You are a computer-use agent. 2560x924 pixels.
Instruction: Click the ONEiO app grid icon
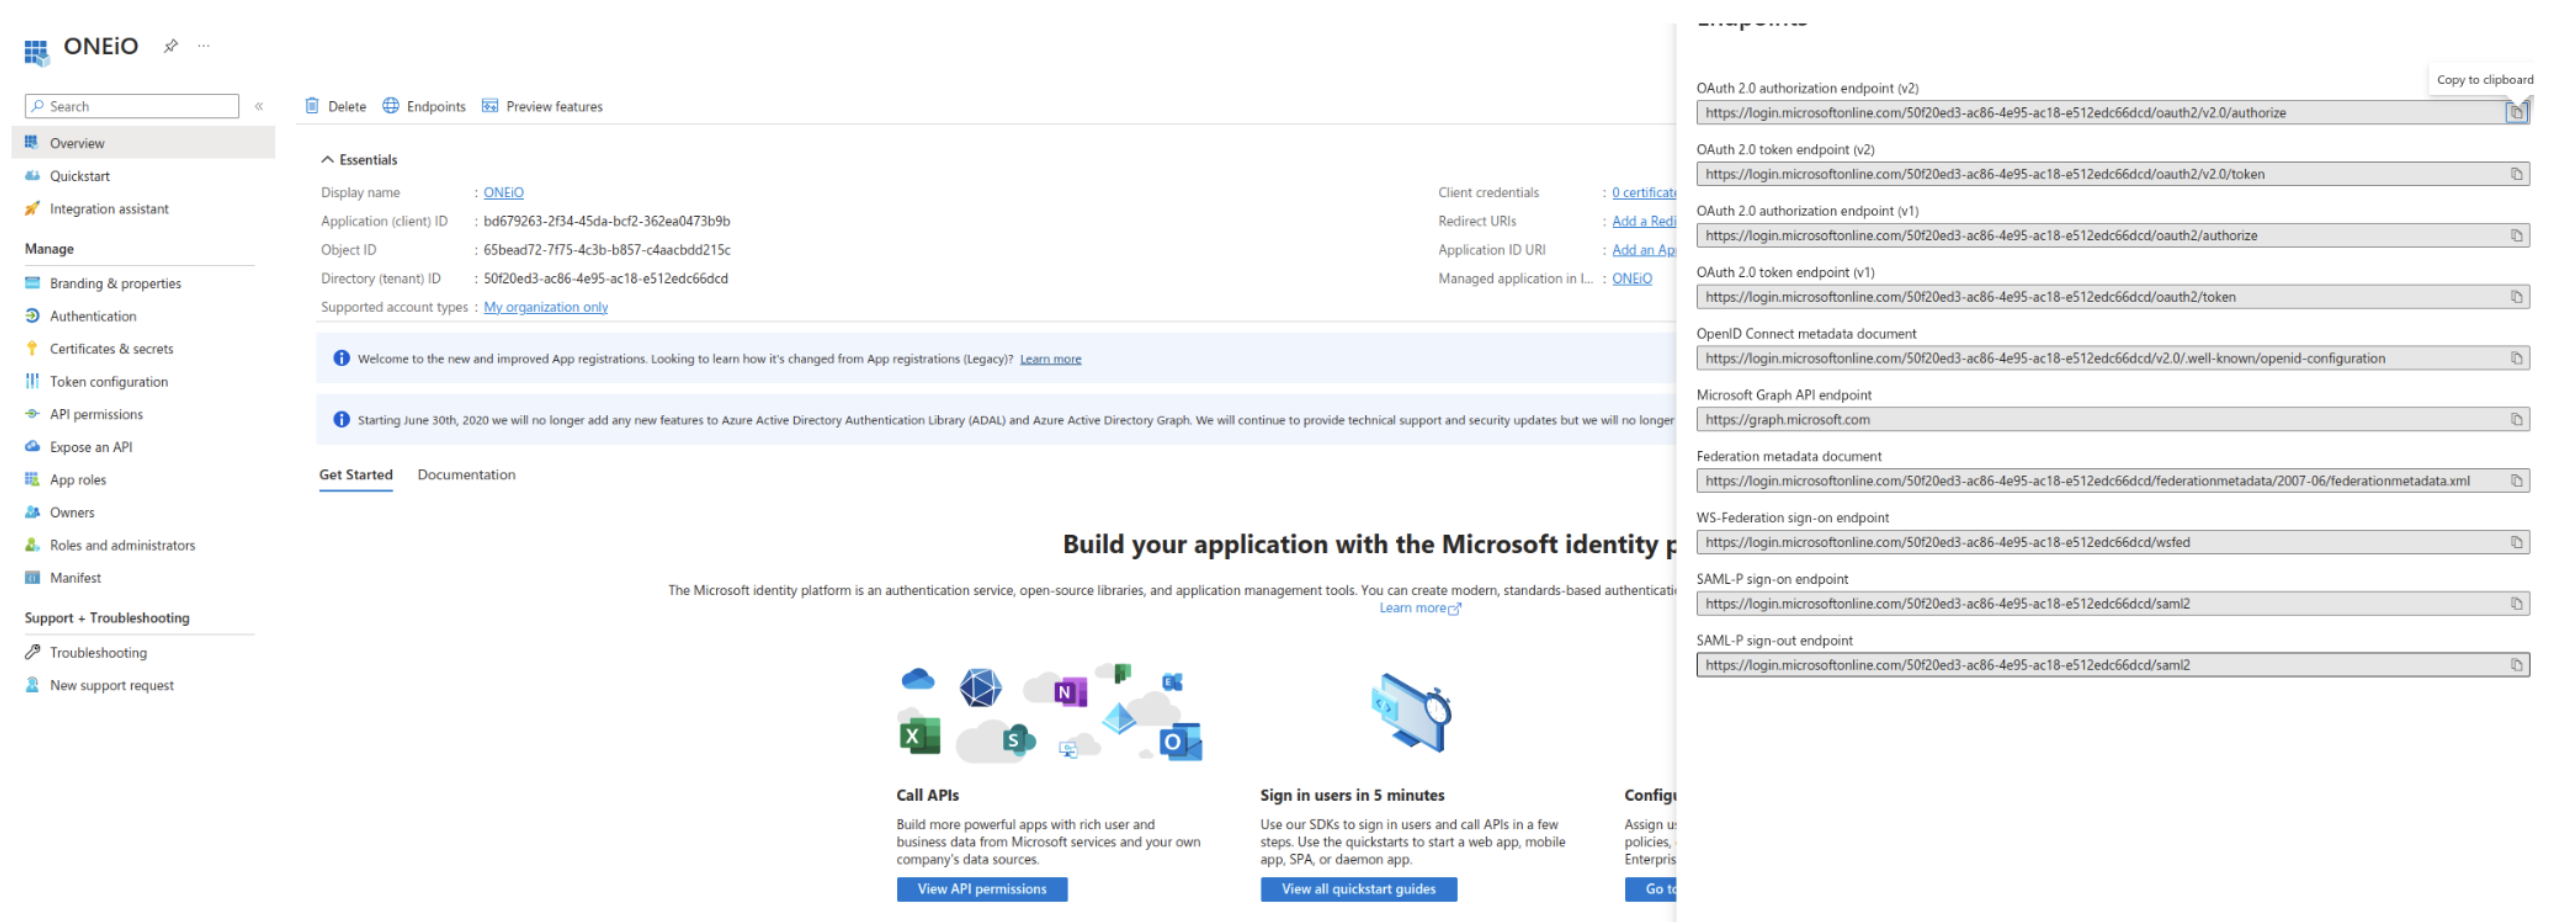37,51
